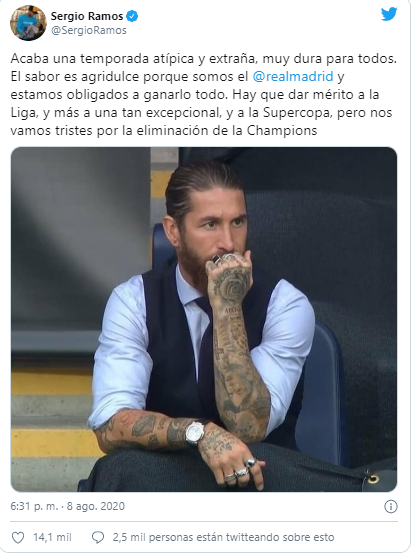Visit the @SergioRamos handle
This screenshot has width=411, height=557.
point(89,31)
